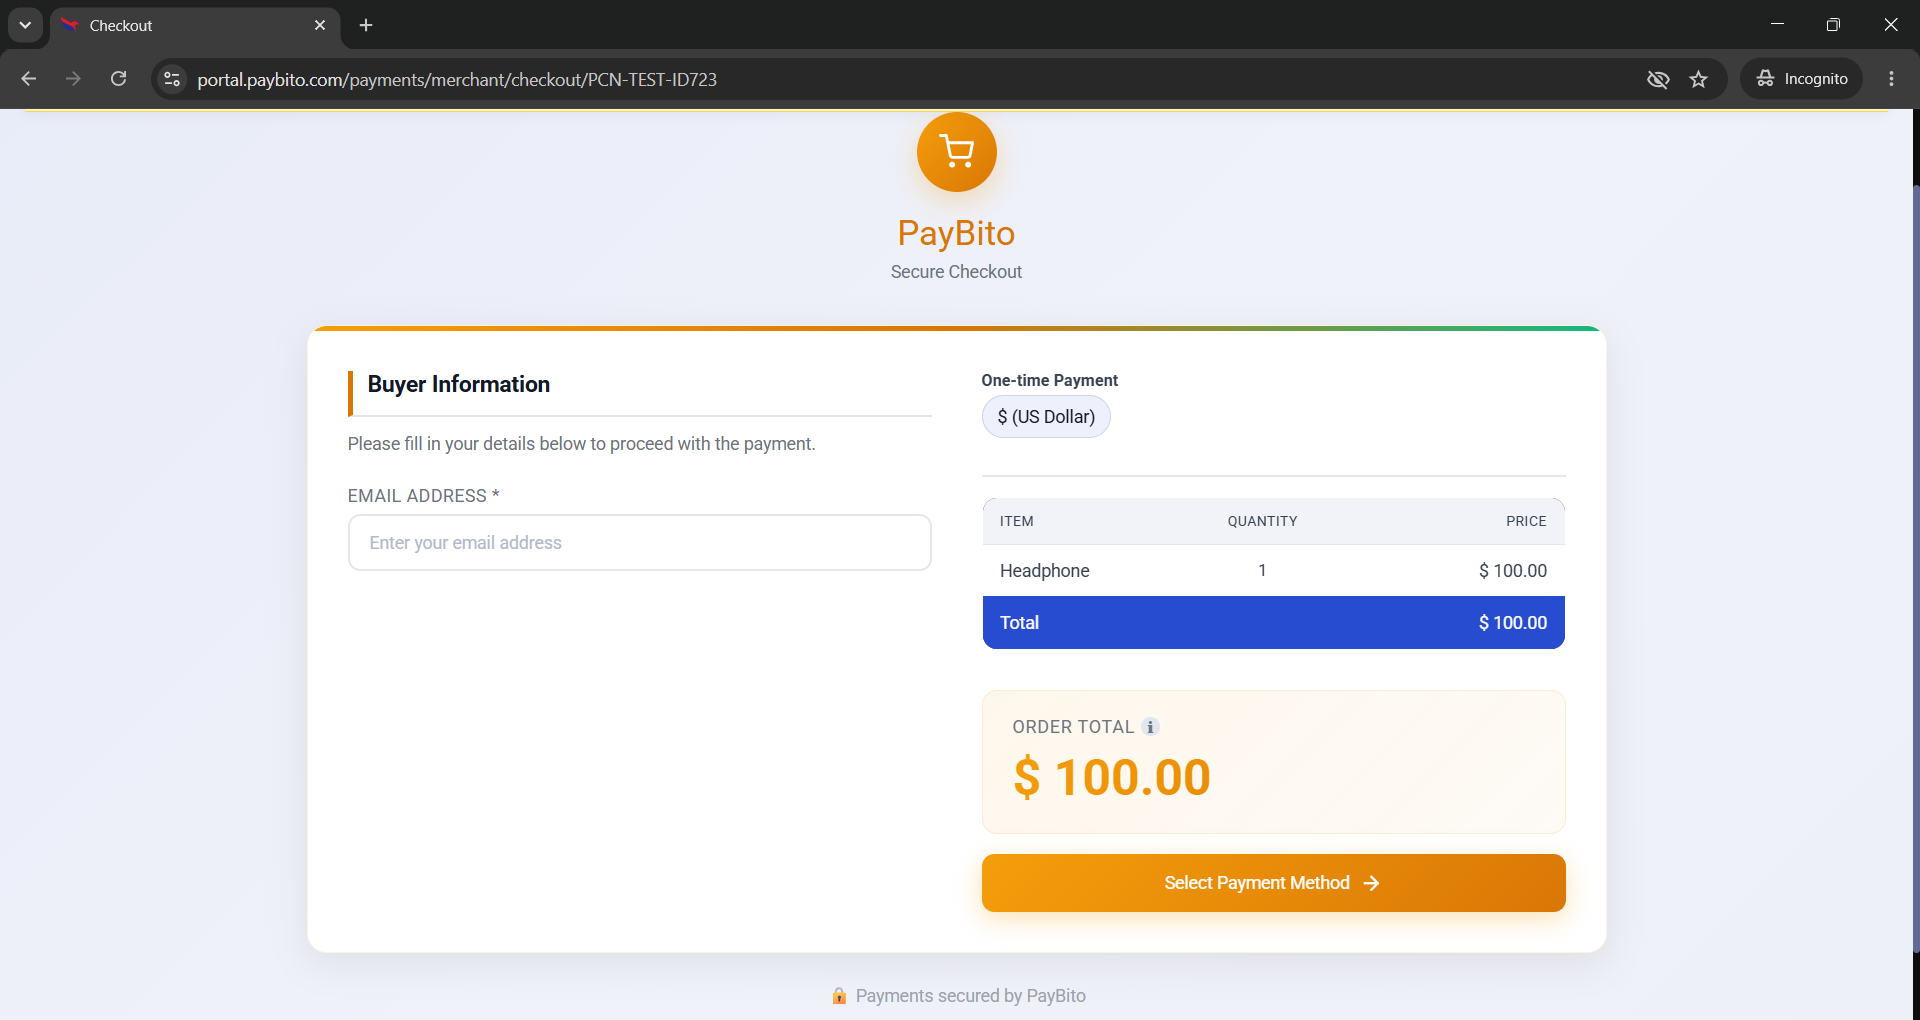Click the arrow on Select Payment Method
This screenshot has width=1920, height=1020.
tap(1371, 883)
